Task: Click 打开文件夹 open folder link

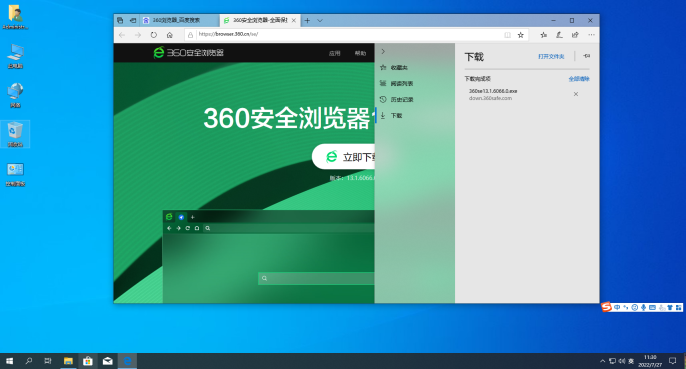Action: coord(551,56)
